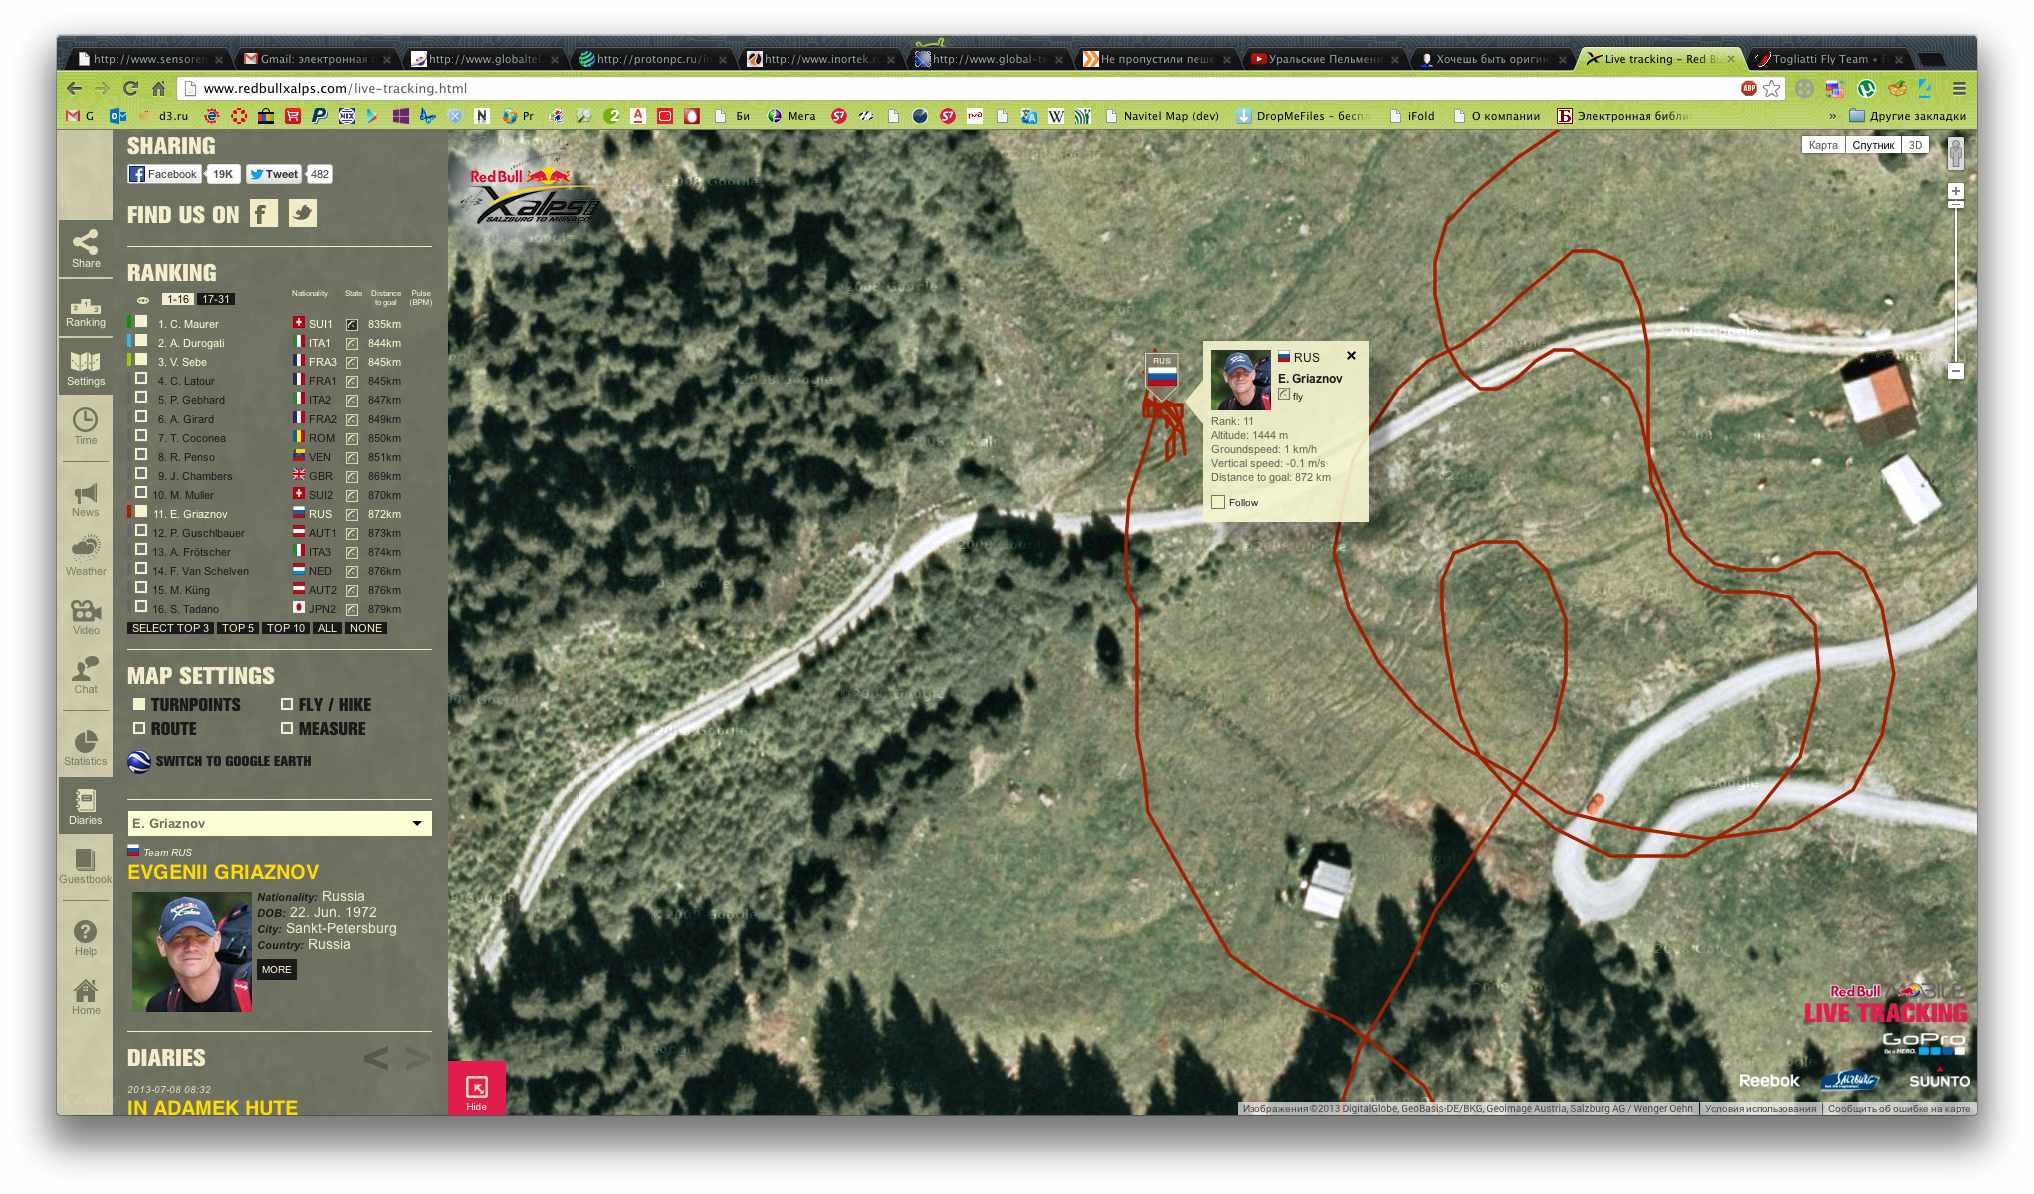Switch the map to Карта view

pos(1822,145)
